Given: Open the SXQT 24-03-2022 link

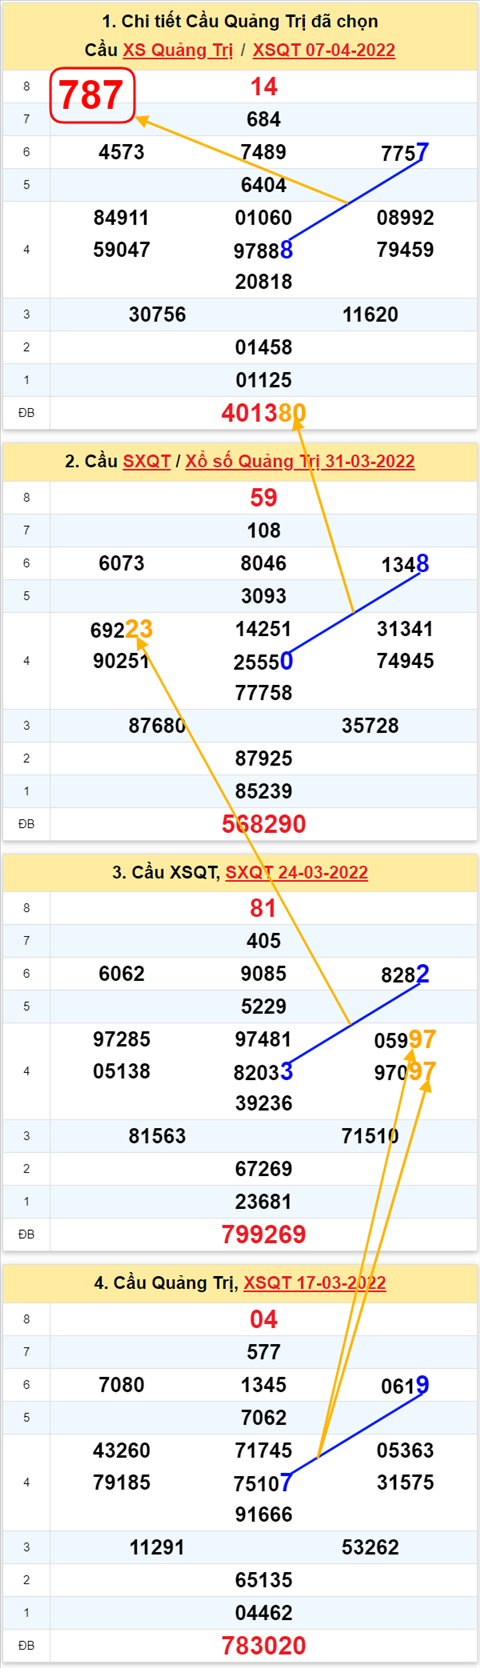Looking at the screenshot, I should [x=296, y=872].
